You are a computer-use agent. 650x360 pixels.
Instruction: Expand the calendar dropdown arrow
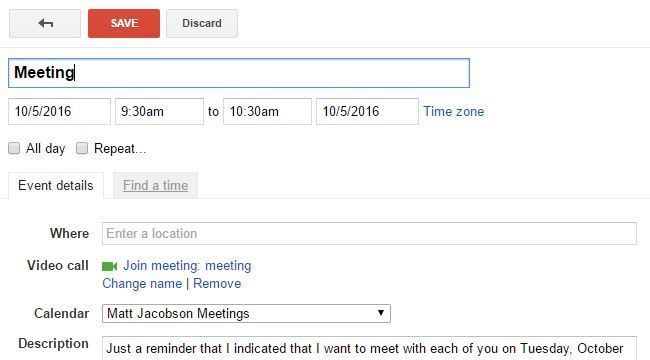click(381, 313)
